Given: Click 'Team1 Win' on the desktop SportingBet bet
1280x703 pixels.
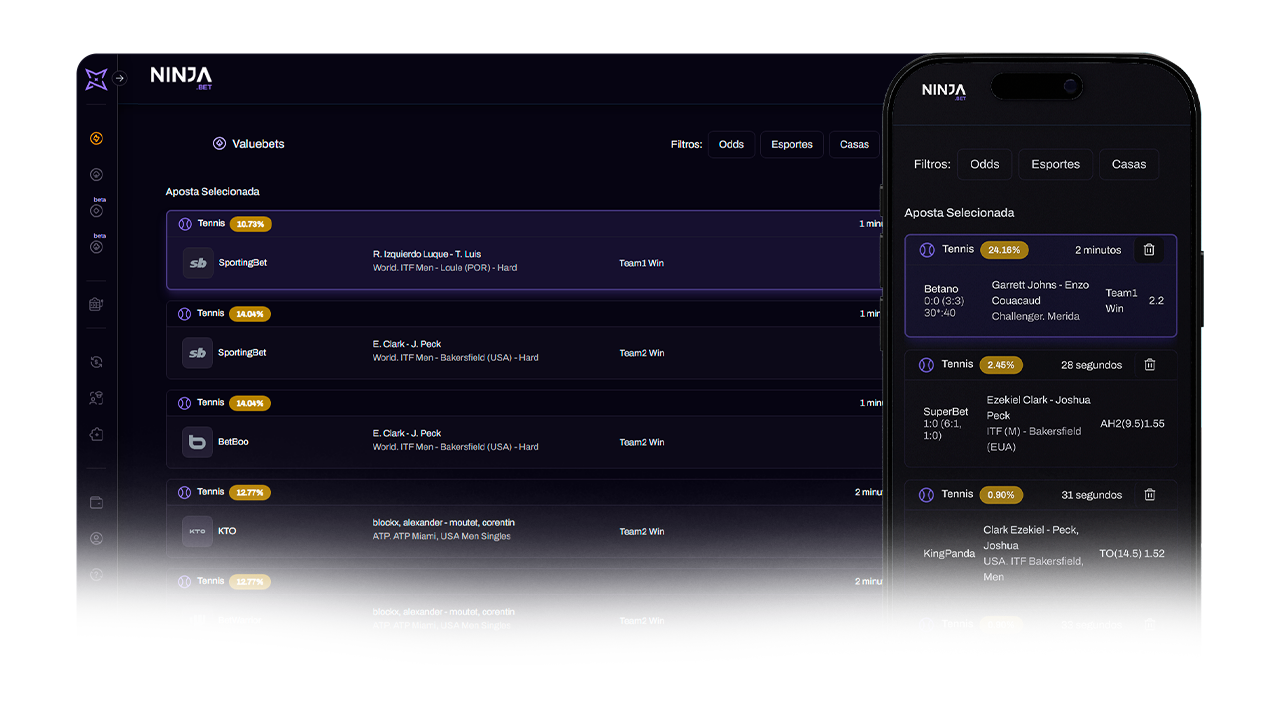Looking at the screenshot, I should pos(641,263).
